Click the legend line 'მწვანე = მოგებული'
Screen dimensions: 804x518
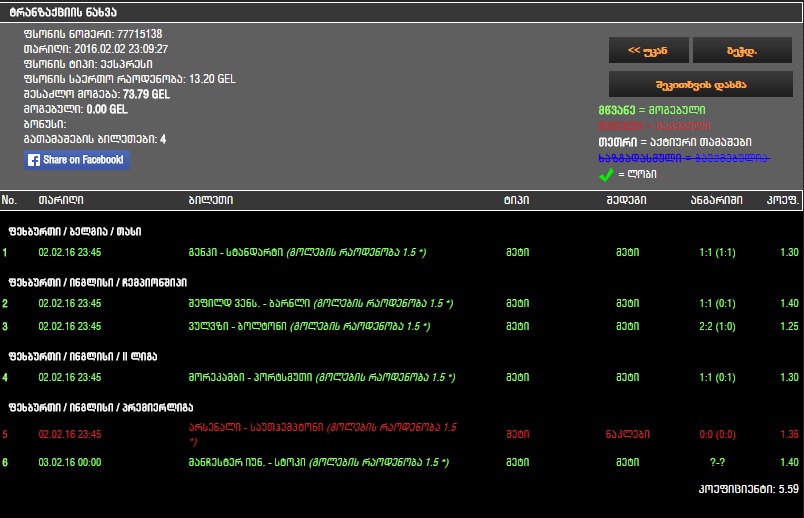(652, 110)
